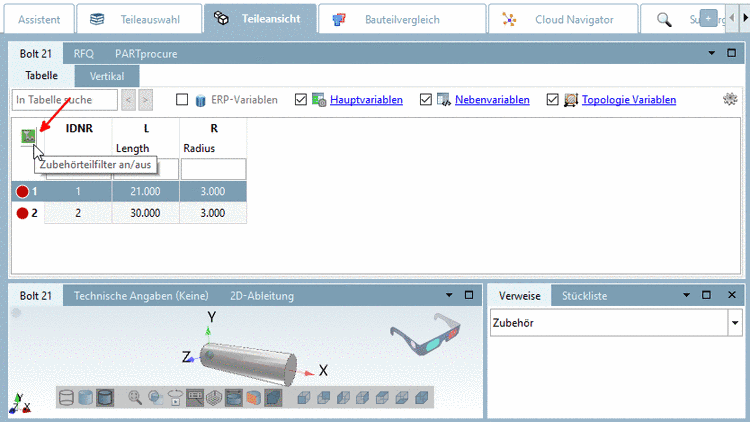
Task: Select table row 2 with length 30.000
Action: [x=129, y=213]
